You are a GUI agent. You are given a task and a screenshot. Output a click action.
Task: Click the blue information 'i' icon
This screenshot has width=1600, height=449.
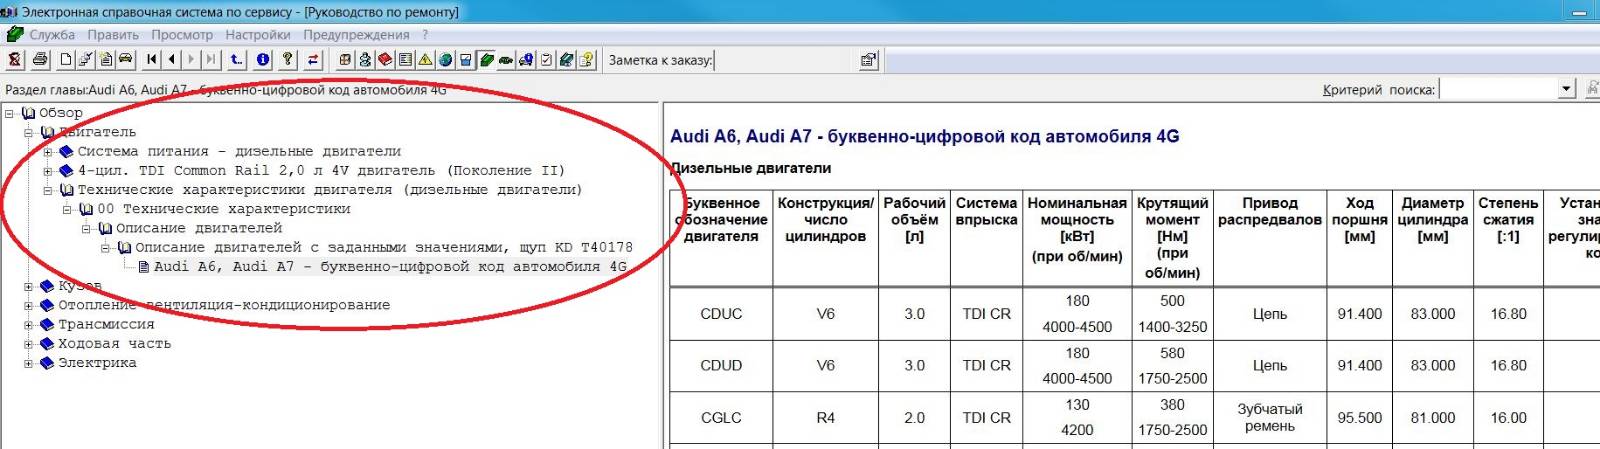click(263, 59)
